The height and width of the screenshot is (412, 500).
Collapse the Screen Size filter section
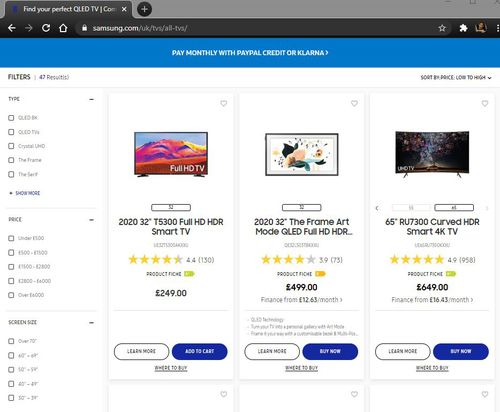(91, 323)
